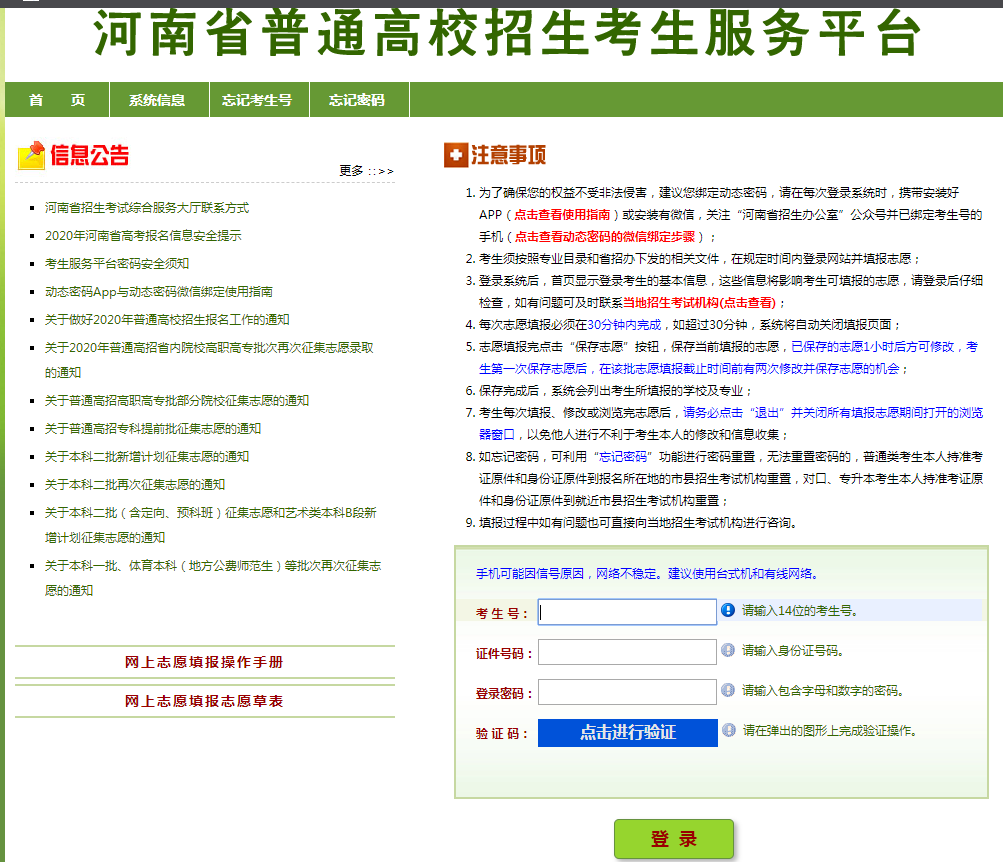Click the envelope icon beside 信息公告

[x=29, y=152]
